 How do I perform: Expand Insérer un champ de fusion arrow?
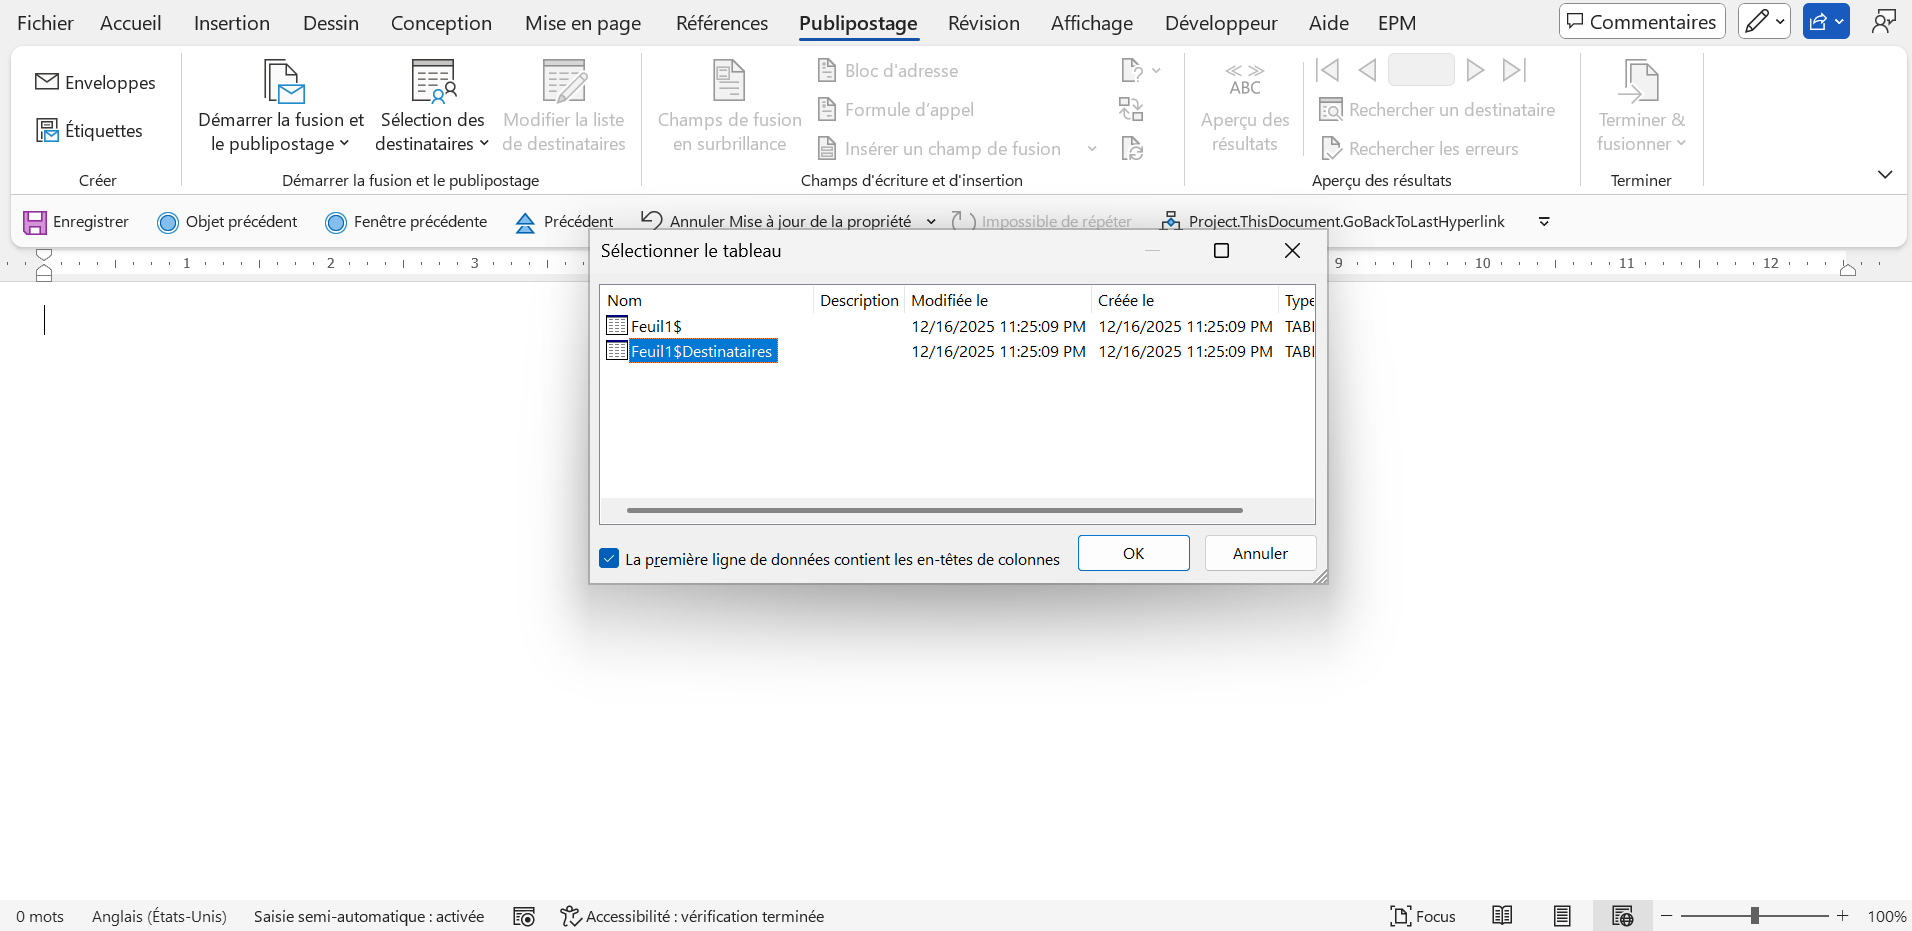point(1092,149)
